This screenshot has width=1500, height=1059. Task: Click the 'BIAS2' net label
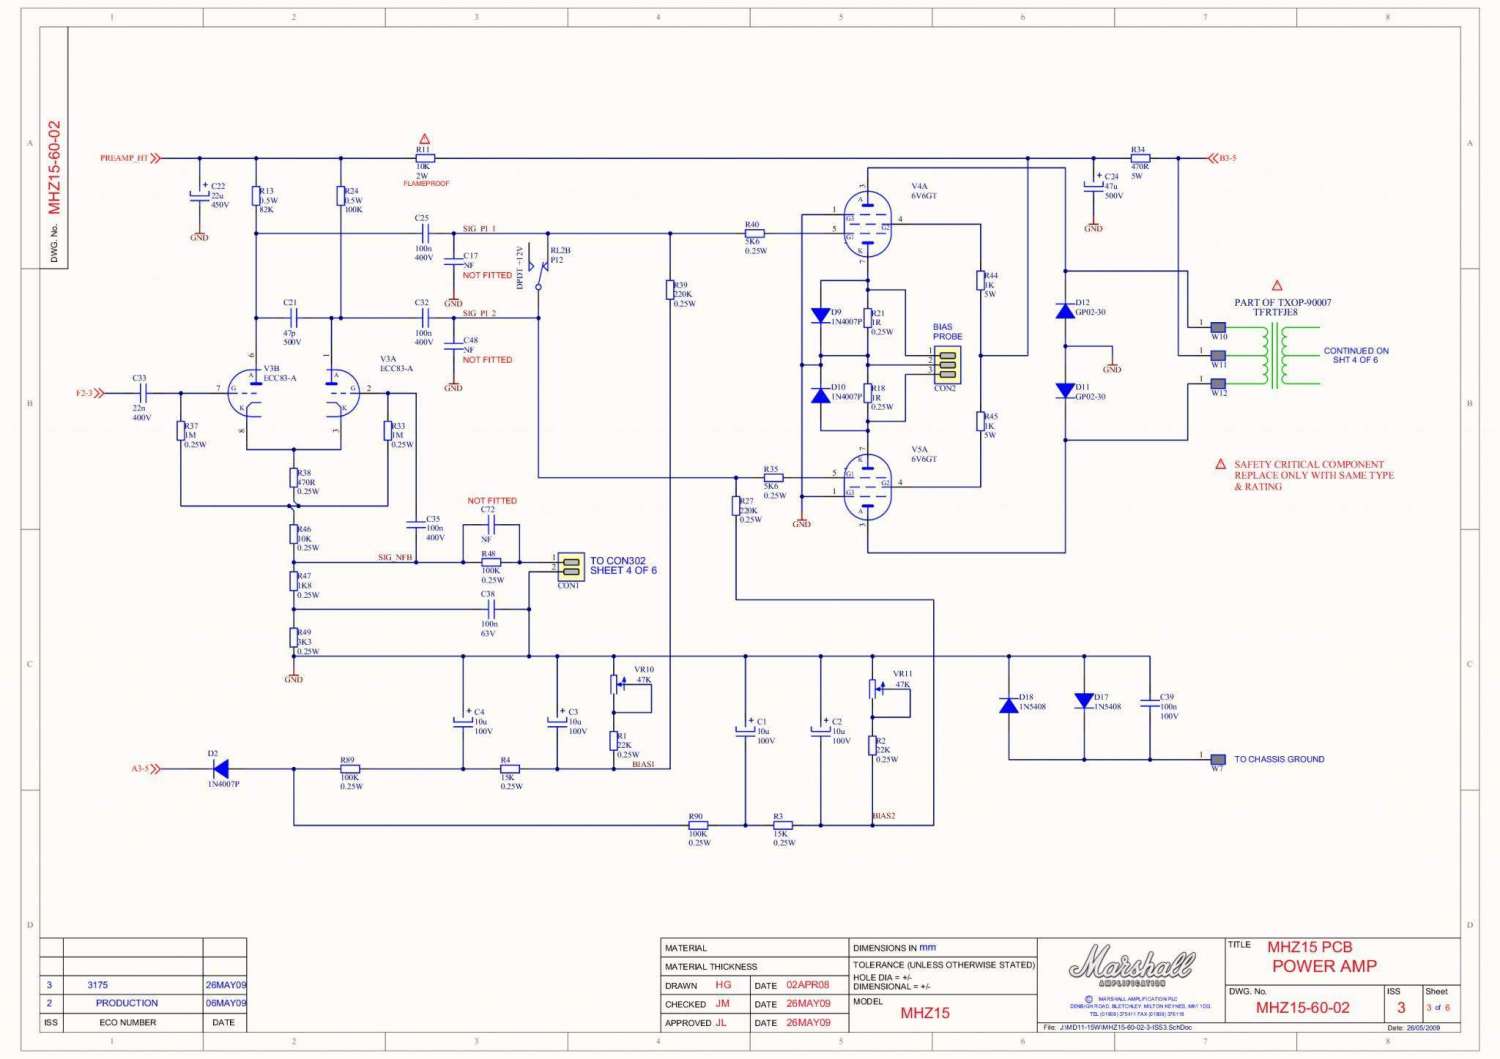coord(884,816)
